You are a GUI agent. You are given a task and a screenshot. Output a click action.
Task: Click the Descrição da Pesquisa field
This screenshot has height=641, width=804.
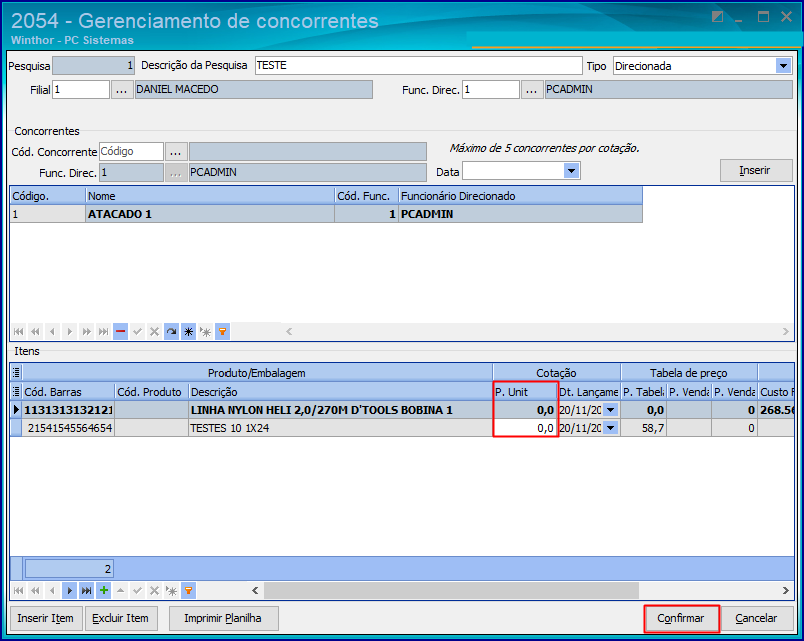pos(418,66)
